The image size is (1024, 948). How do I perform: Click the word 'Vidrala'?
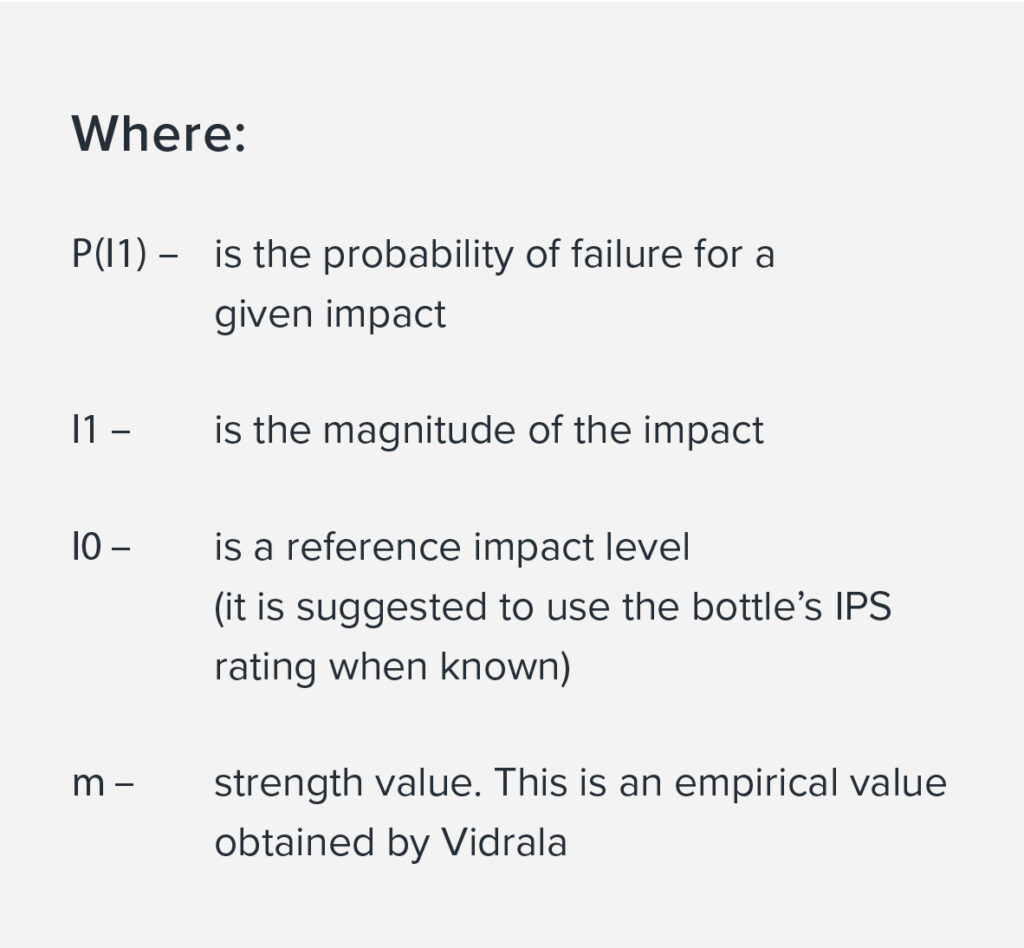click(x=504, y=842)
